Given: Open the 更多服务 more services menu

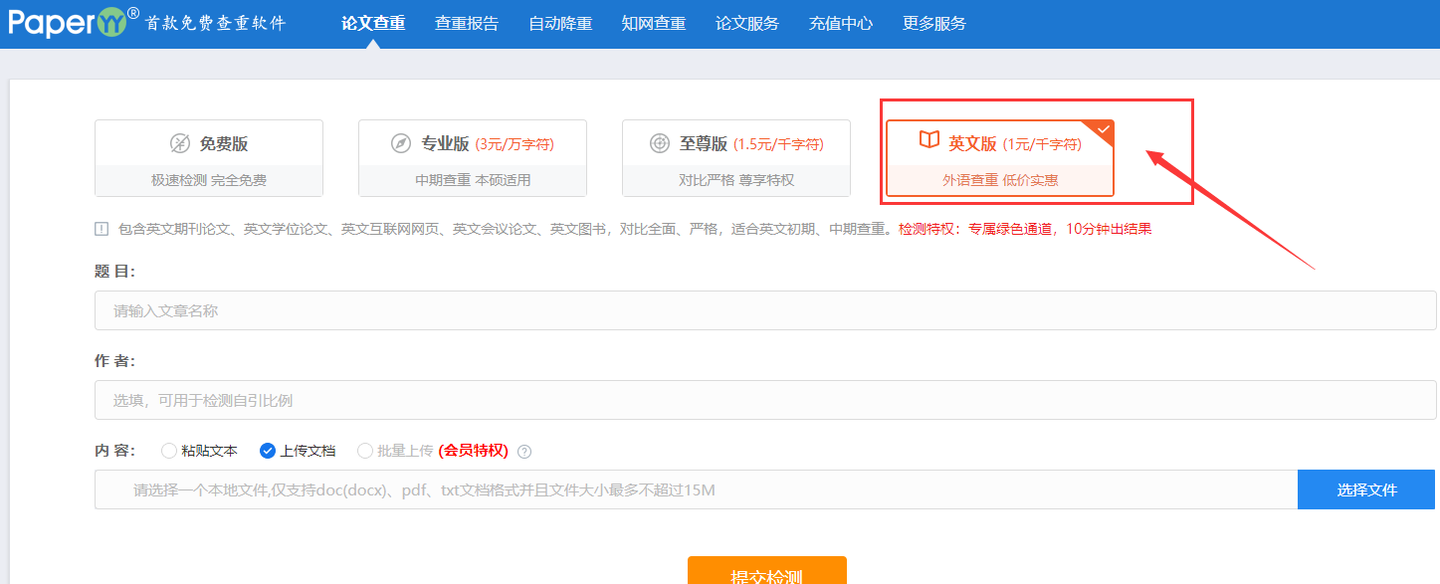Looking at the screenshot, I should [934, 23].
